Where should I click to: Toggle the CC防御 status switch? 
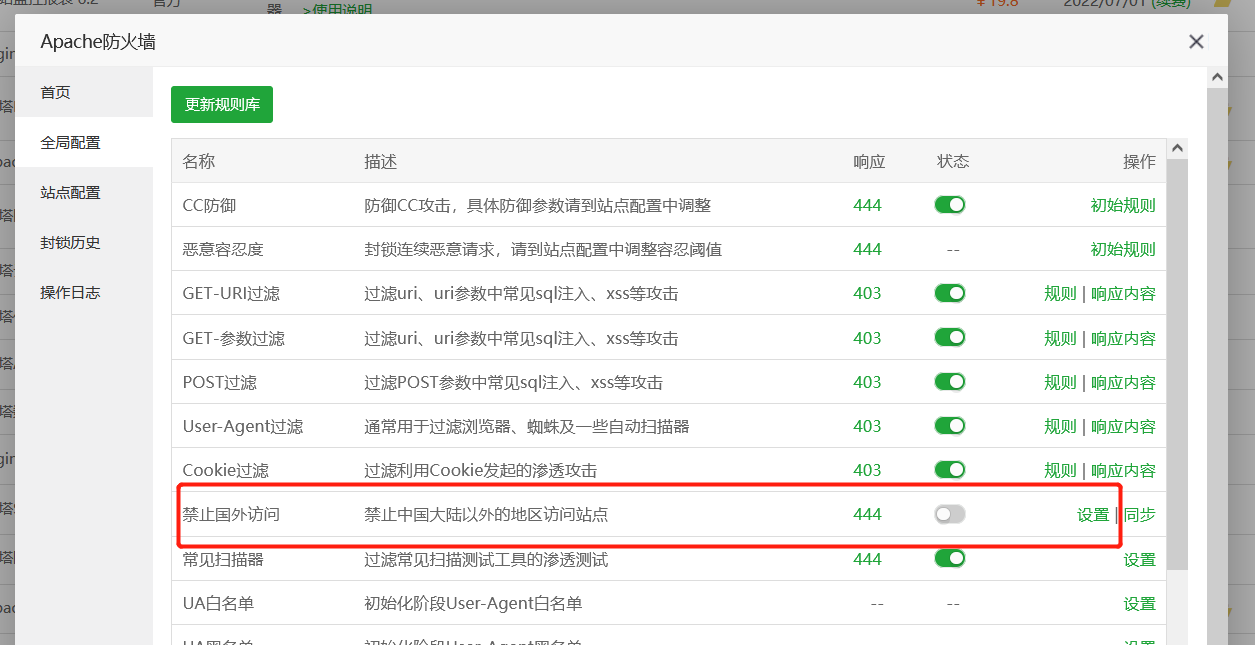pyautogui.click(x=950, y=205)
